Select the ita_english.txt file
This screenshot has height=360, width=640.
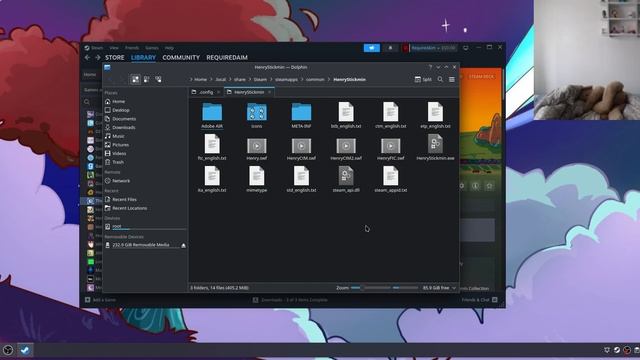(212, 180)
